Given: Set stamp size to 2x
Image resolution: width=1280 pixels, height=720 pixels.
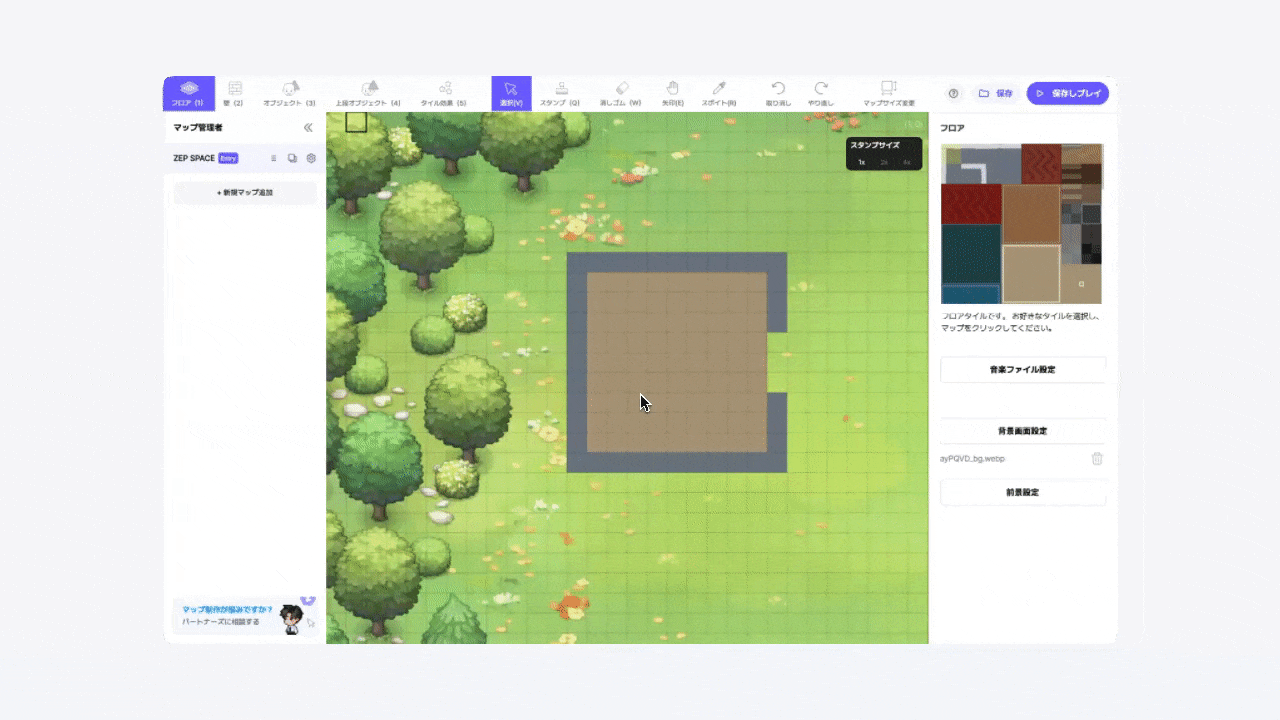Looking at the screenshot, I should click(x=884, y=162).
